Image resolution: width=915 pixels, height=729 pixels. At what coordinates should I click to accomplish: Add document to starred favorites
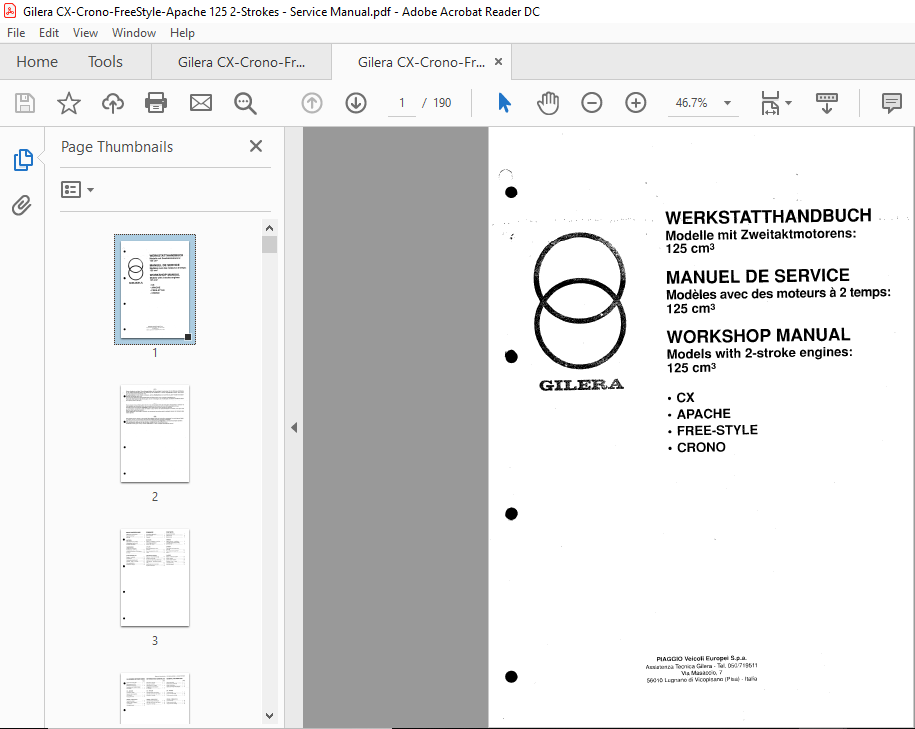click(68, 103)
